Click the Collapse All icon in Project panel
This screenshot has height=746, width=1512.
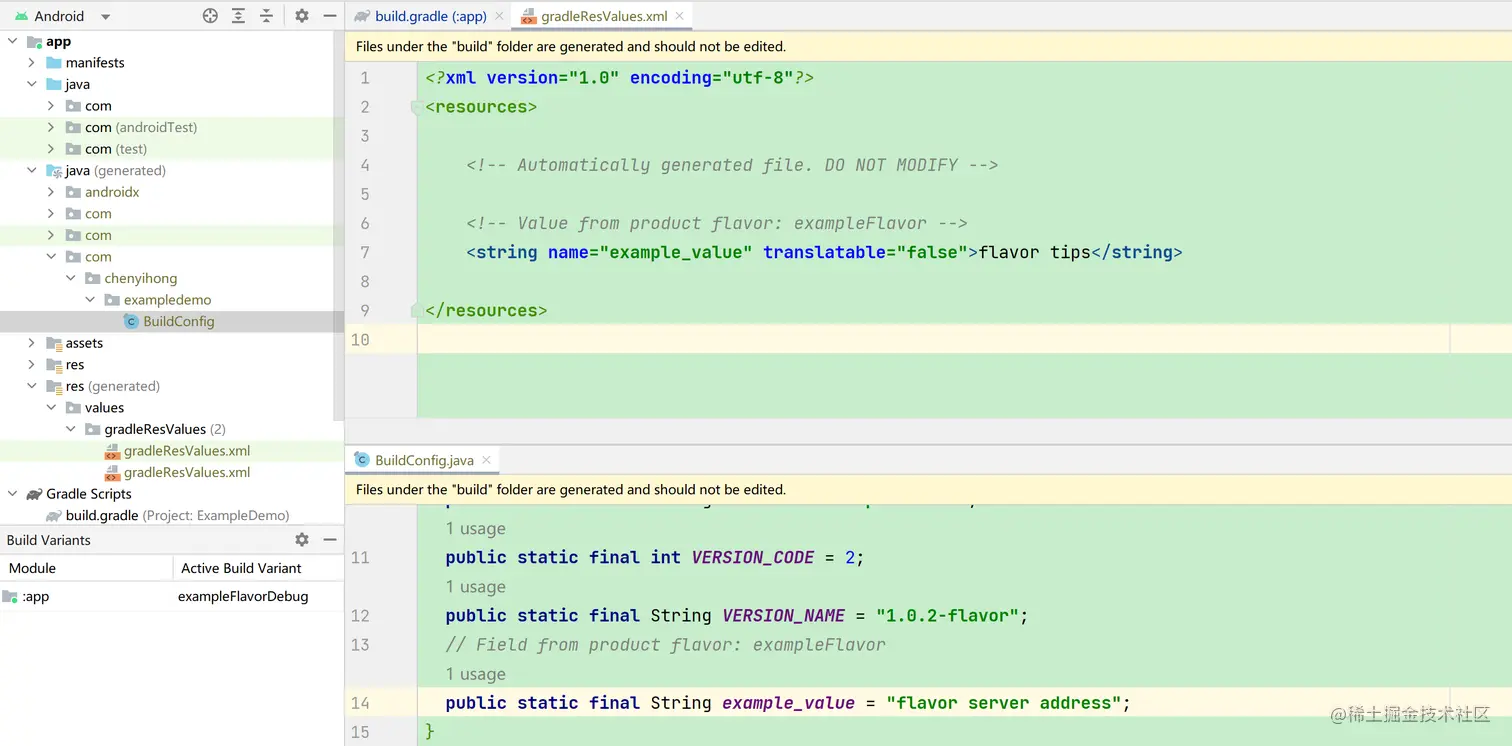click(266, 16)
